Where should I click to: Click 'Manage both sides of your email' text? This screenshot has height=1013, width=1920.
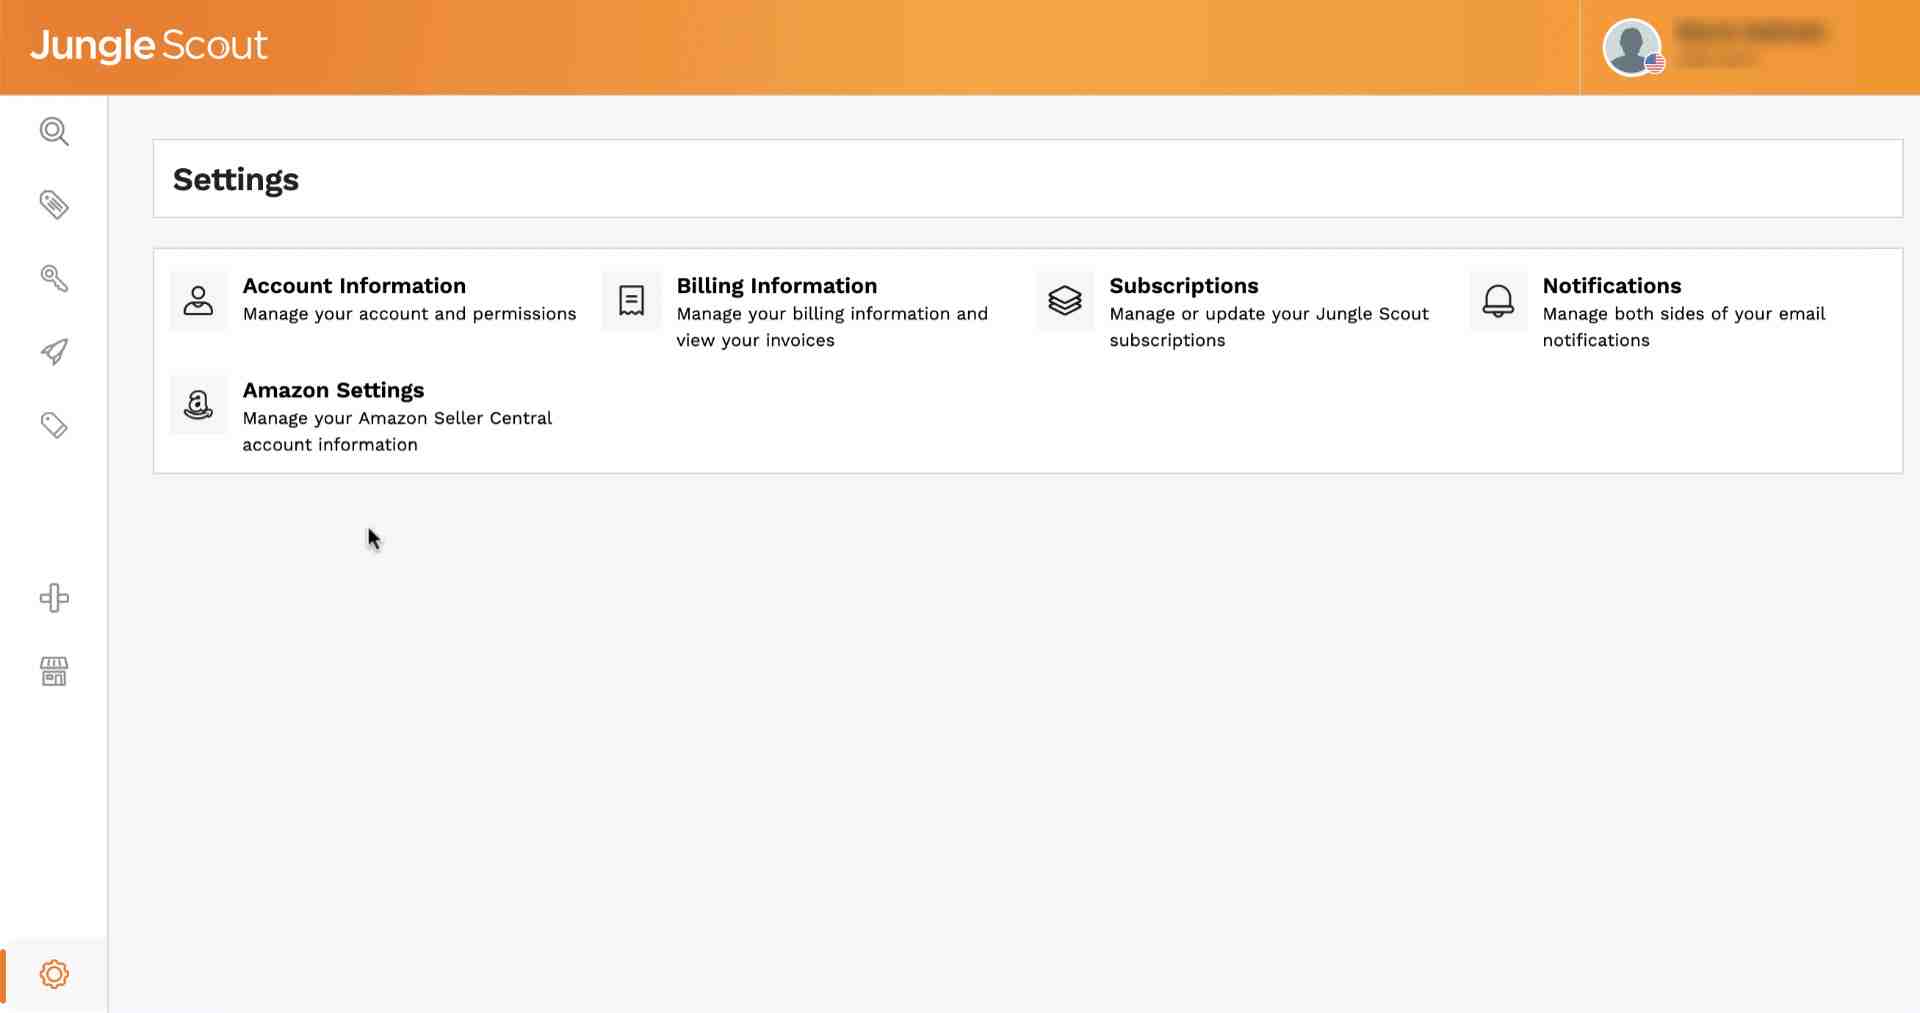click(1684, 314)
